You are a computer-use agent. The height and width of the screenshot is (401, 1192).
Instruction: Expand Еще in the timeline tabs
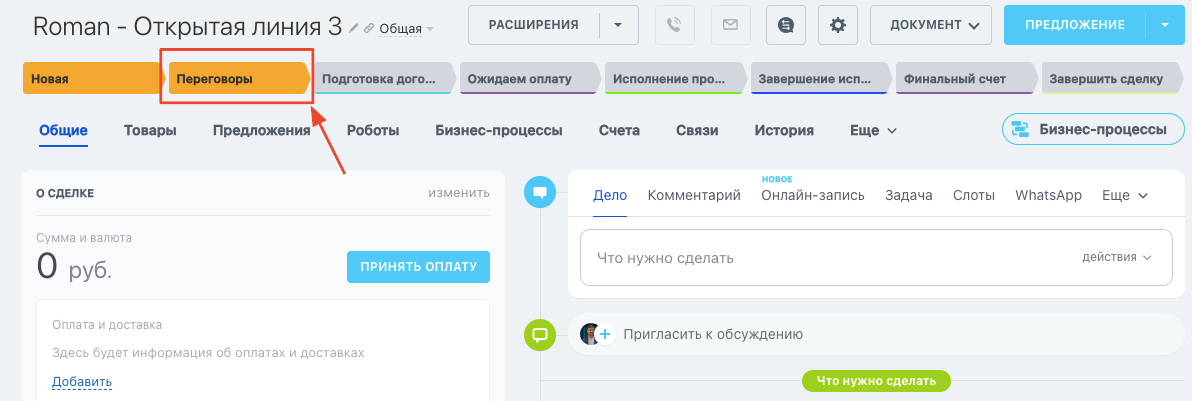(x=1124, y=196)
